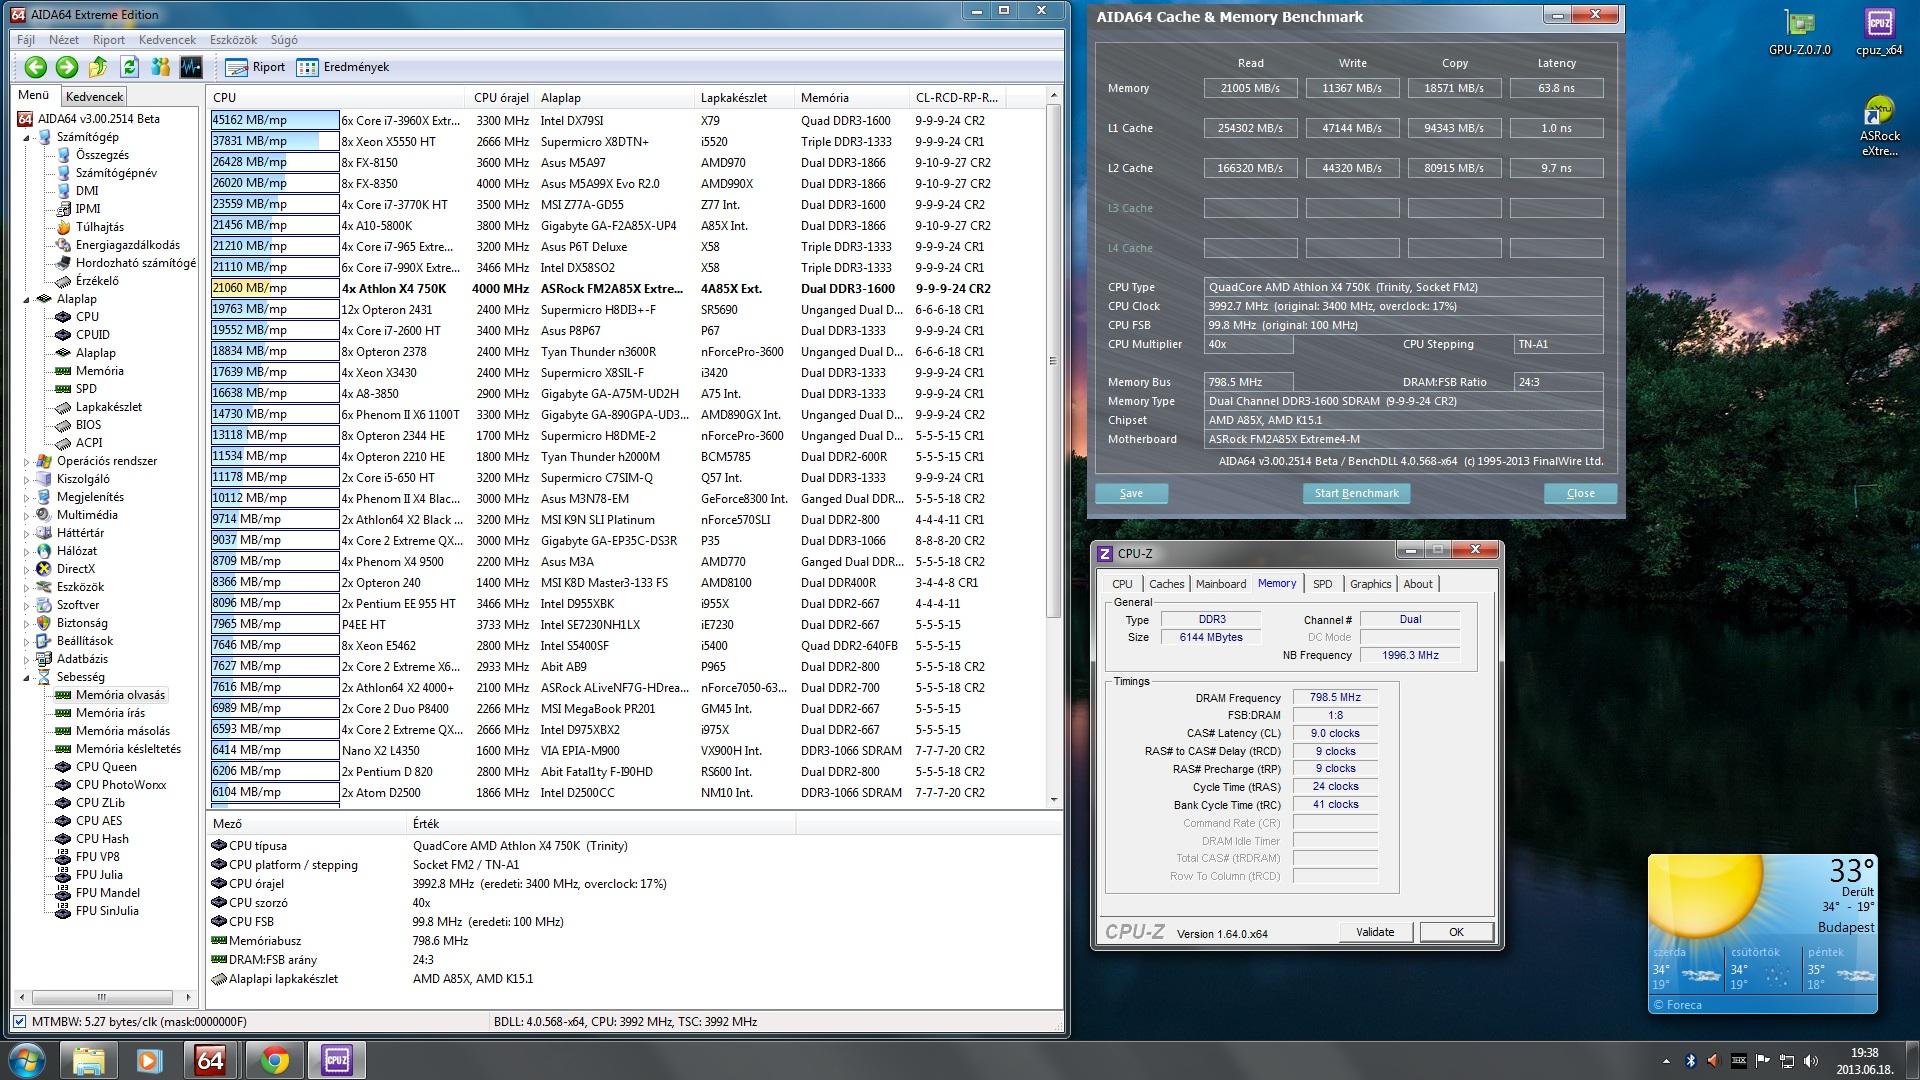Image resolution: width=1920 pixels, height=1080 pixels.
Task: Open the GPU-Z.0.7.0 desktop icon
Action: (1800, 33)
